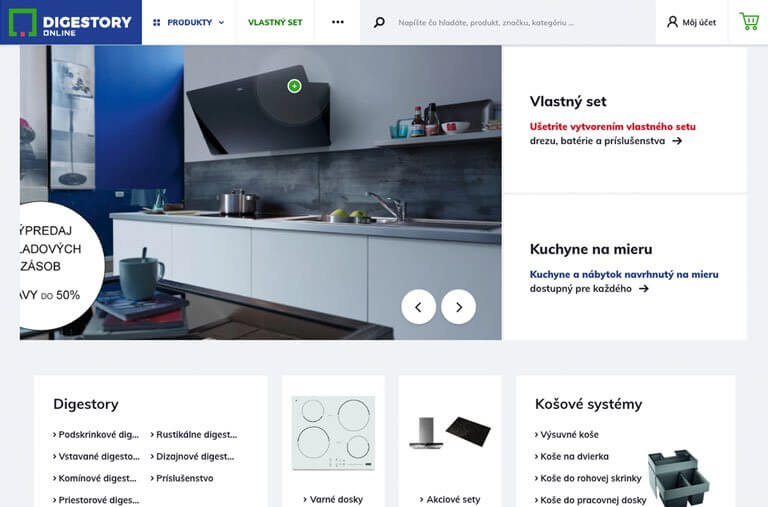Screen dimensions: 768x507
Task: Click the Digestory Online logo
Action: [71, 23]
